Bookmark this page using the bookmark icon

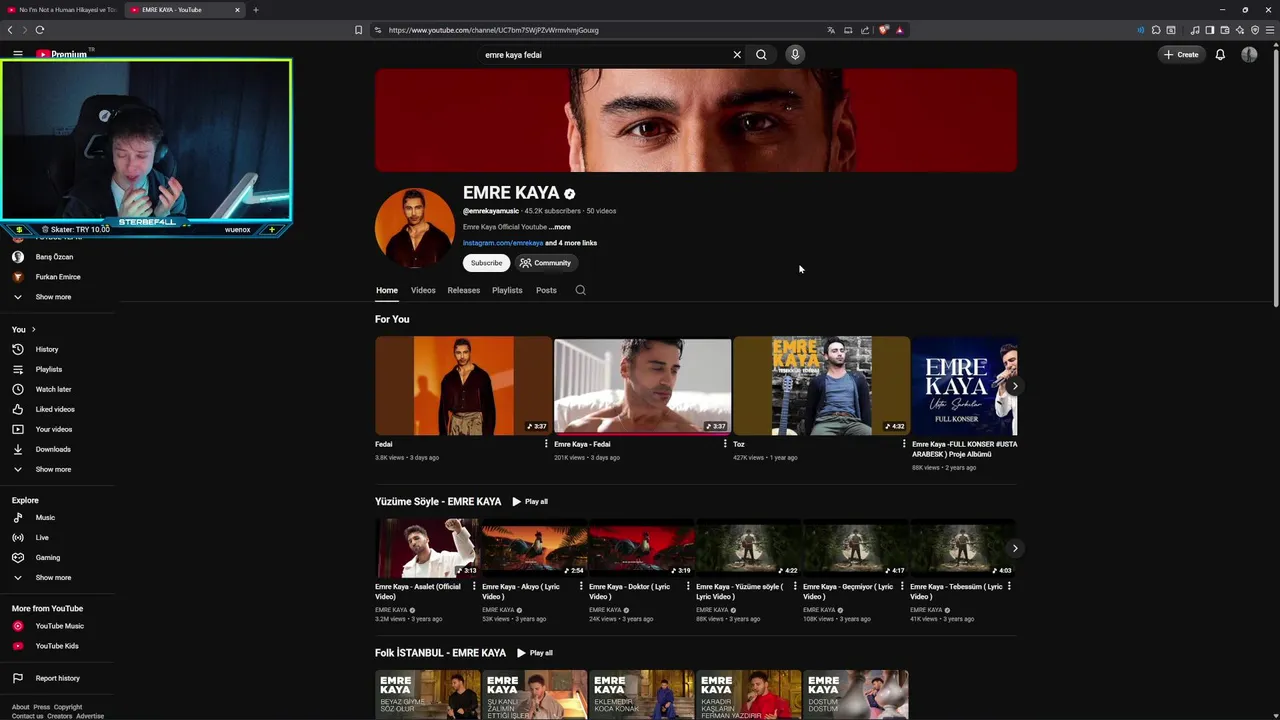[x=358, y=30]
